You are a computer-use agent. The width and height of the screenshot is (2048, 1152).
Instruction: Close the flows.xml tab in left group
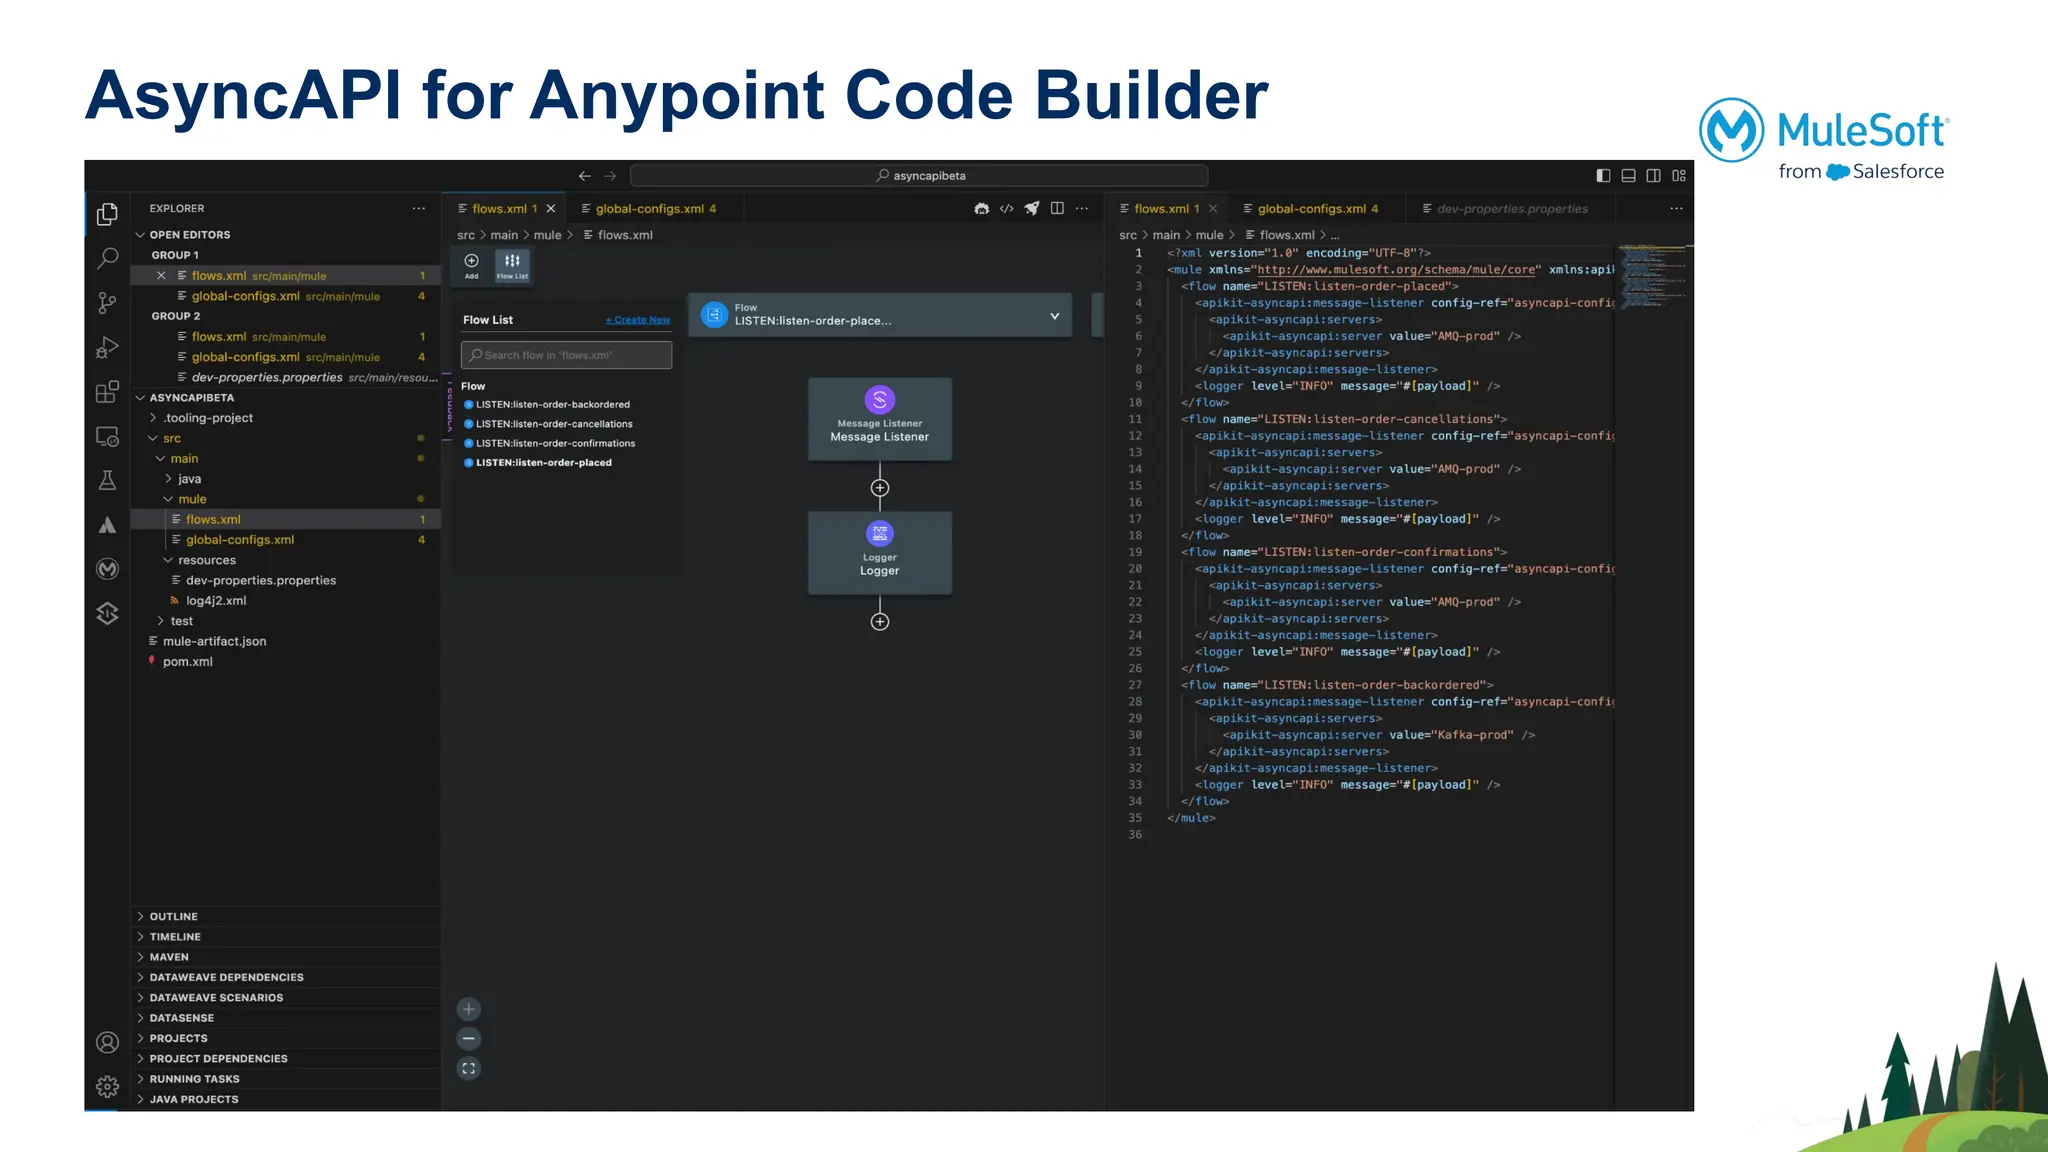pyautogui.click(x=551, y=209)
